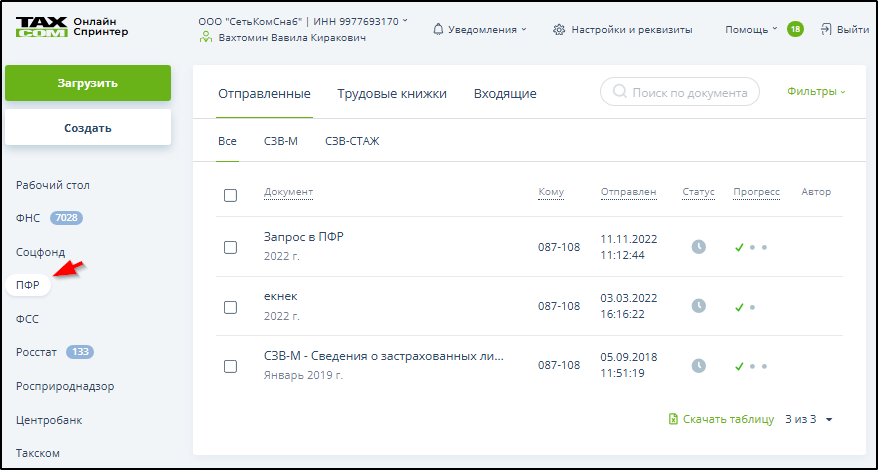878x470 pixels.
Task: Open settings via the gear icon
Action: 559,29
